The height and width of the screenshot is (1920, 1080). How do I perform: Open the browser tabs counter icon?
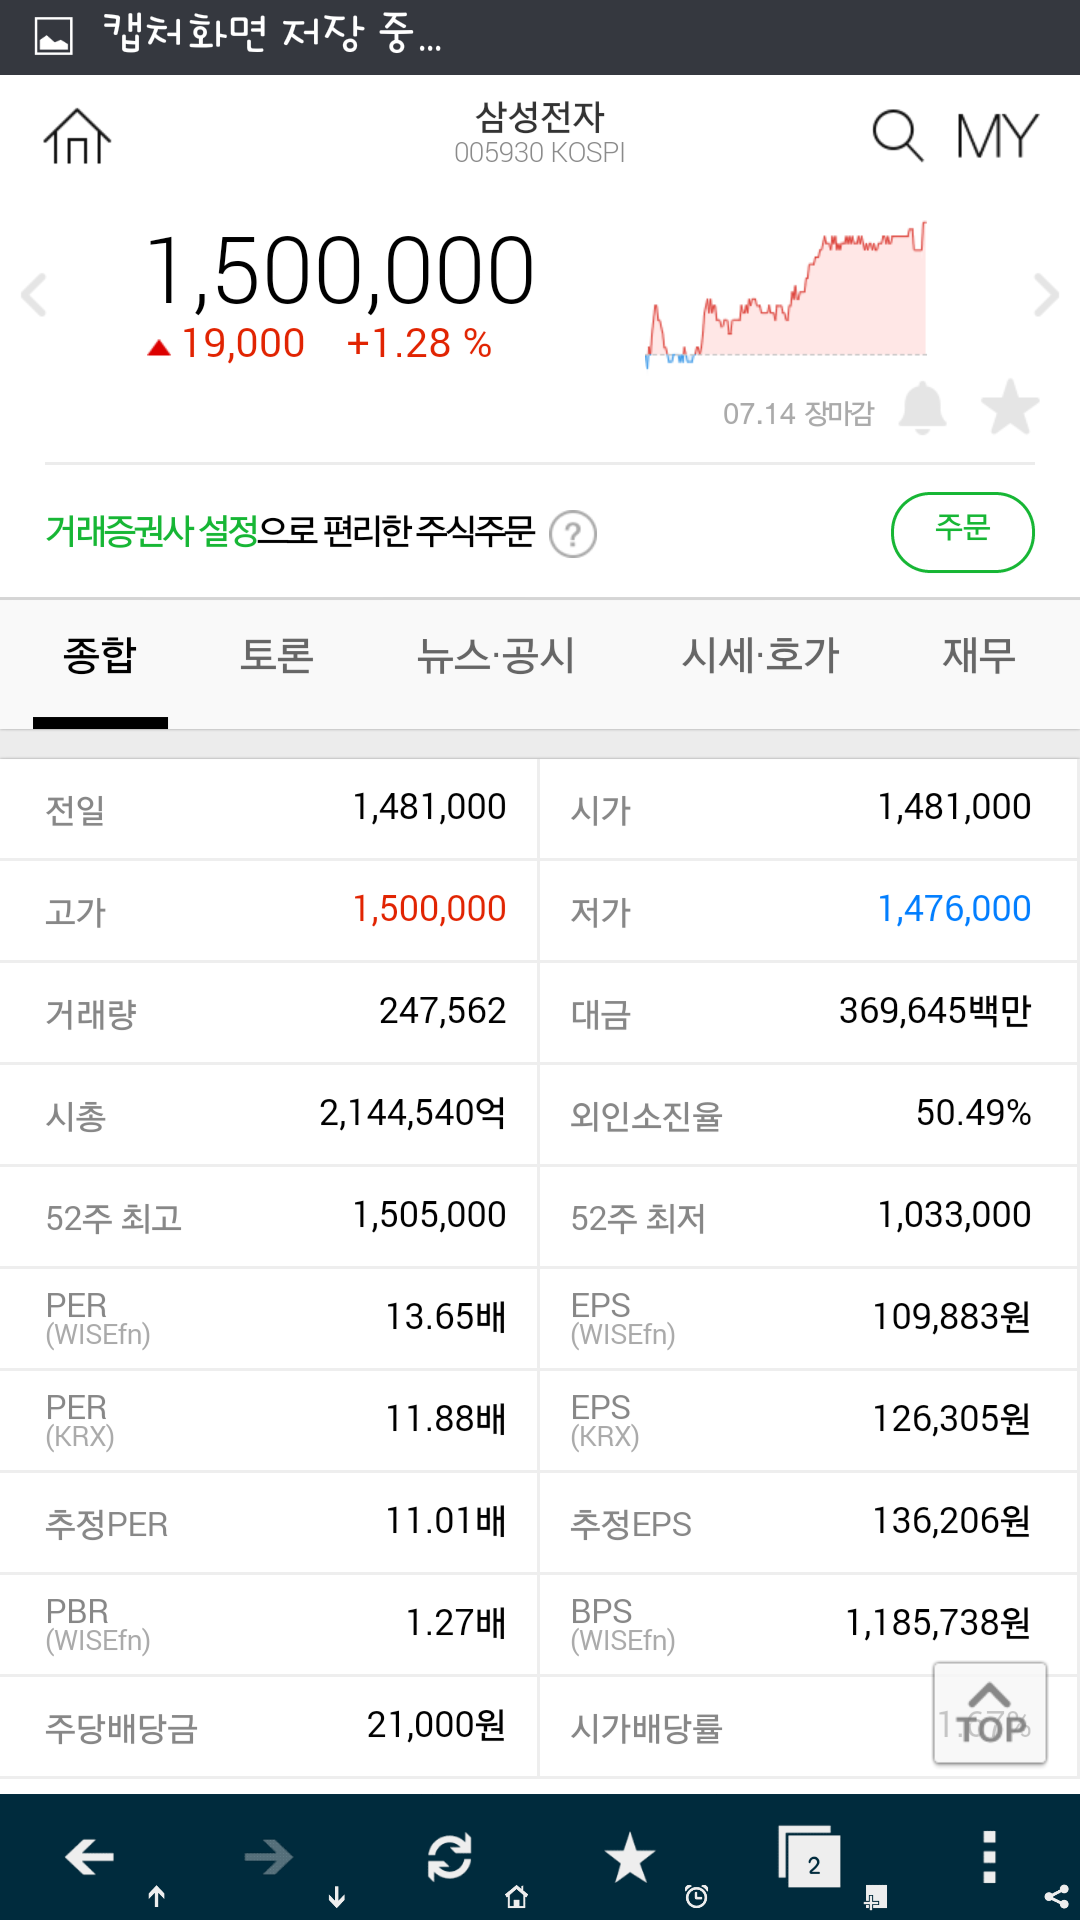(810, 1858)
